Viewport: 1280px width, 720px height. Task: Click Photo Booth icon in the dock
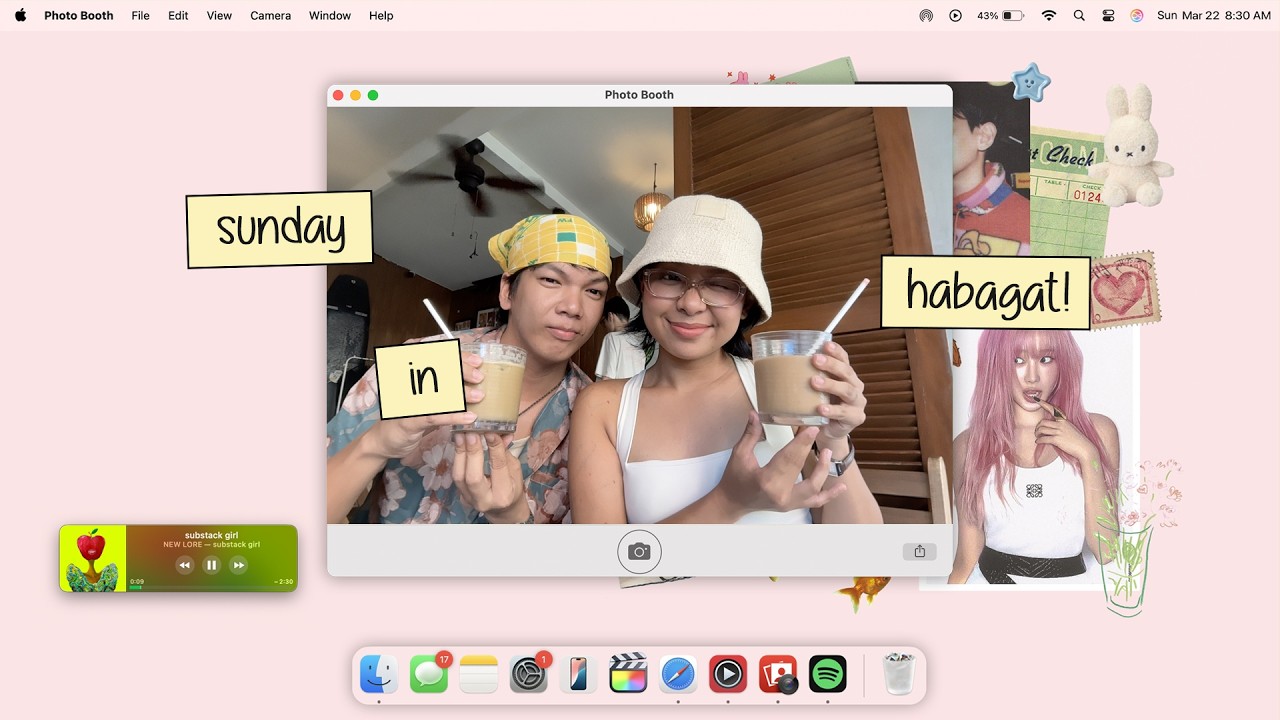(x=778, y=674)
